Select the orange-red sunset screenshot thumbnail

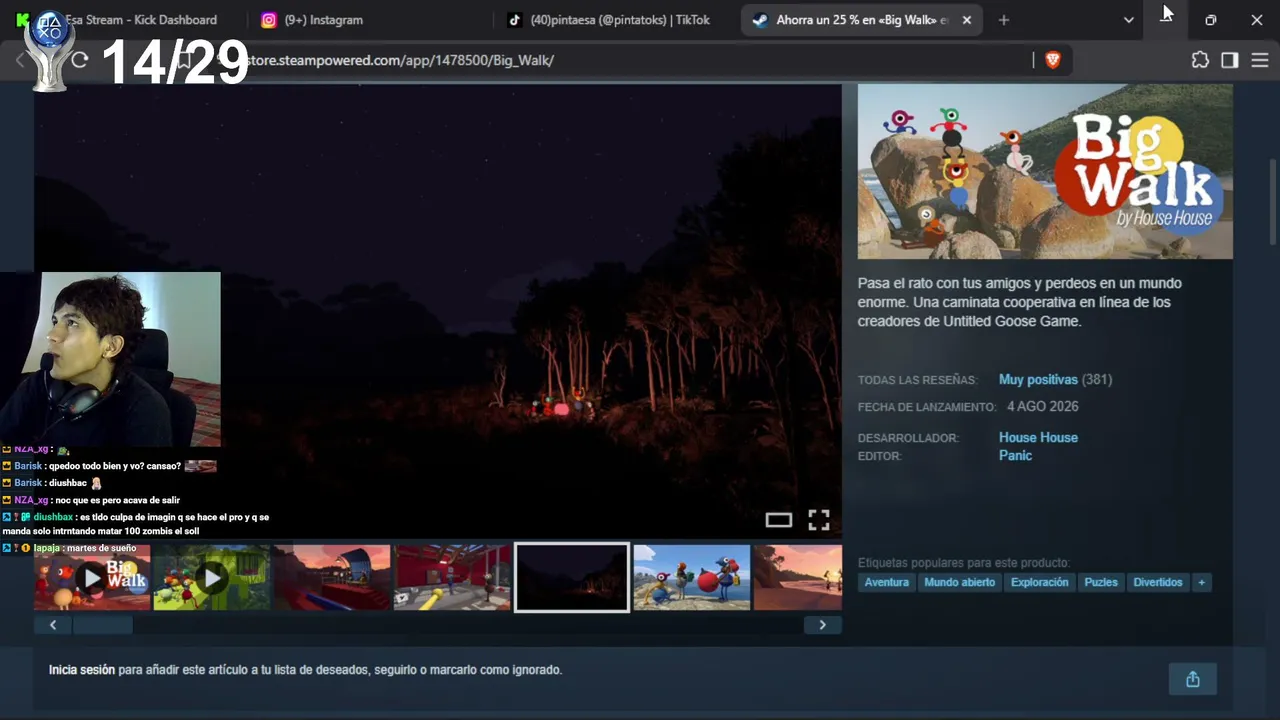pos(332,577)
